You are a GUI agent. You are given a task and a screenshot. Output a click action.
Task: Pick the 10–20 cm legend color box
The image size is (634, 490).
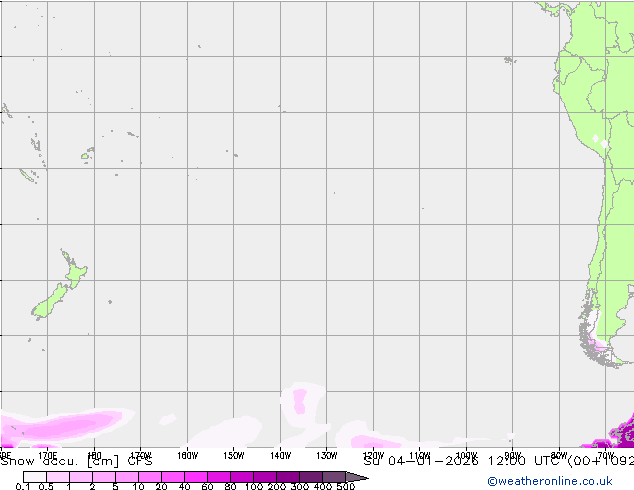pos(150,477)
